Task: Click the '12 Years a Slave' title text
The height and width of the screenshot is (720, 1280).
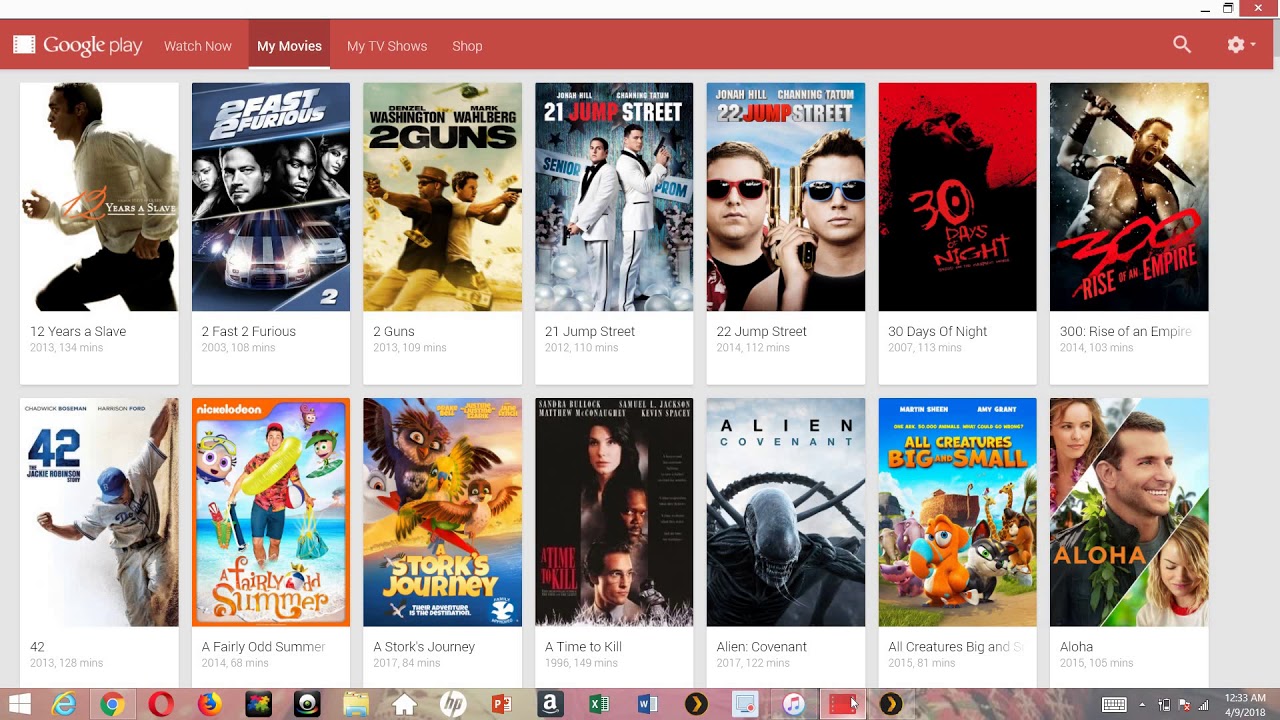Action: tap(78, 331)
